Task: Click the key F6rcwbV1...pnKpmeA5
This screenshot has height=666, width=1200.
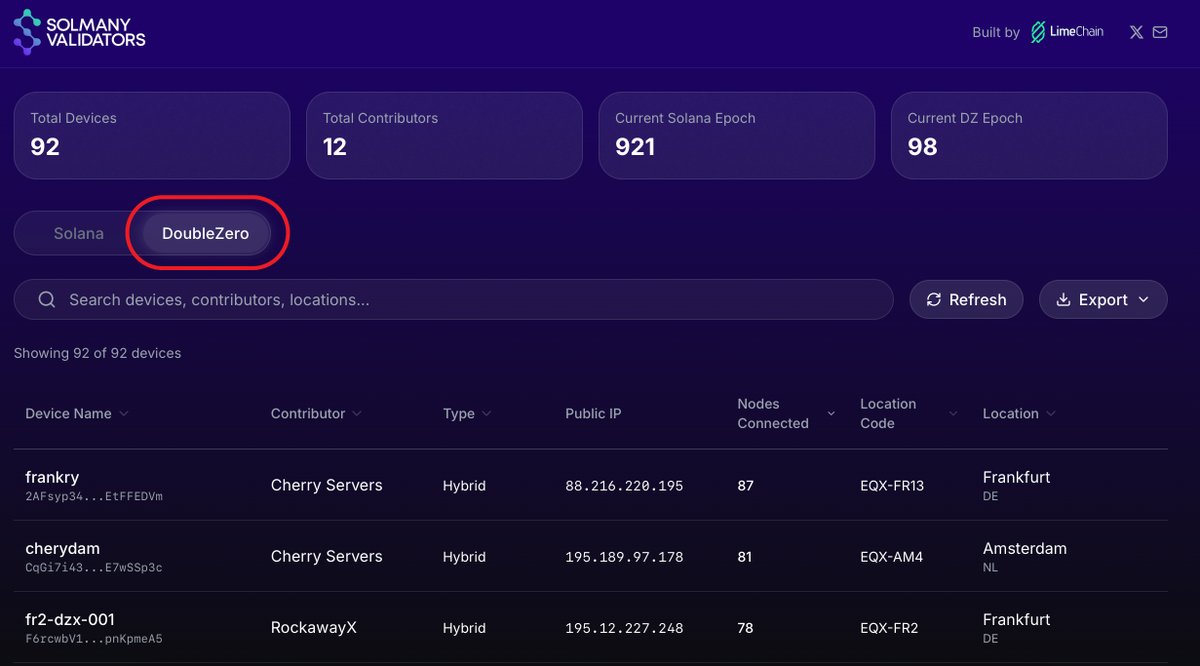Action: tap(94, 638)
